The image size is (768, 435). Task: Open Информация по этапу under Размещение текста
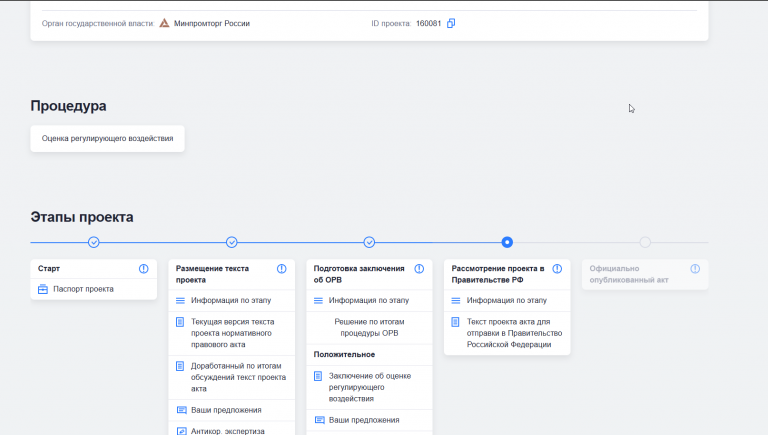pos(232,300)
